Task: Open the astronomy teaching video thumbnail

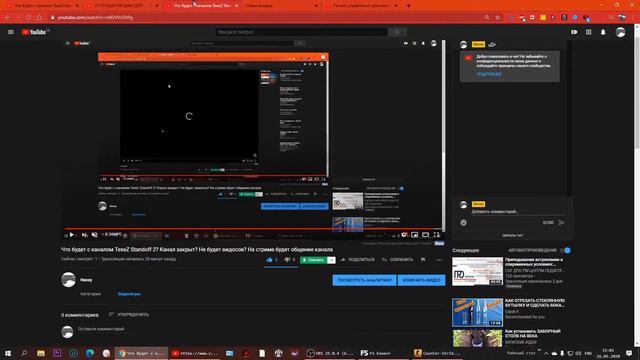Action: point(478,271)
